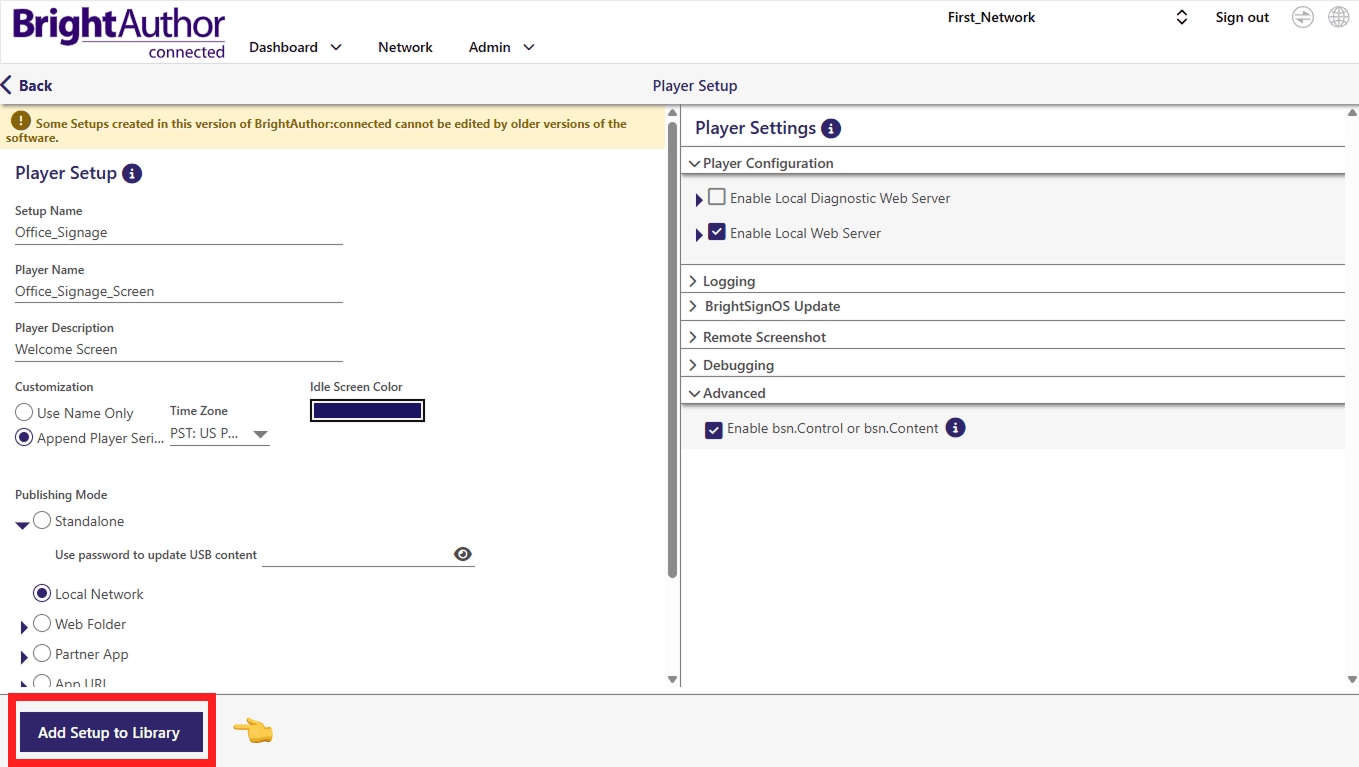Click the network connection arrows icon

(x=1302, y=17)
